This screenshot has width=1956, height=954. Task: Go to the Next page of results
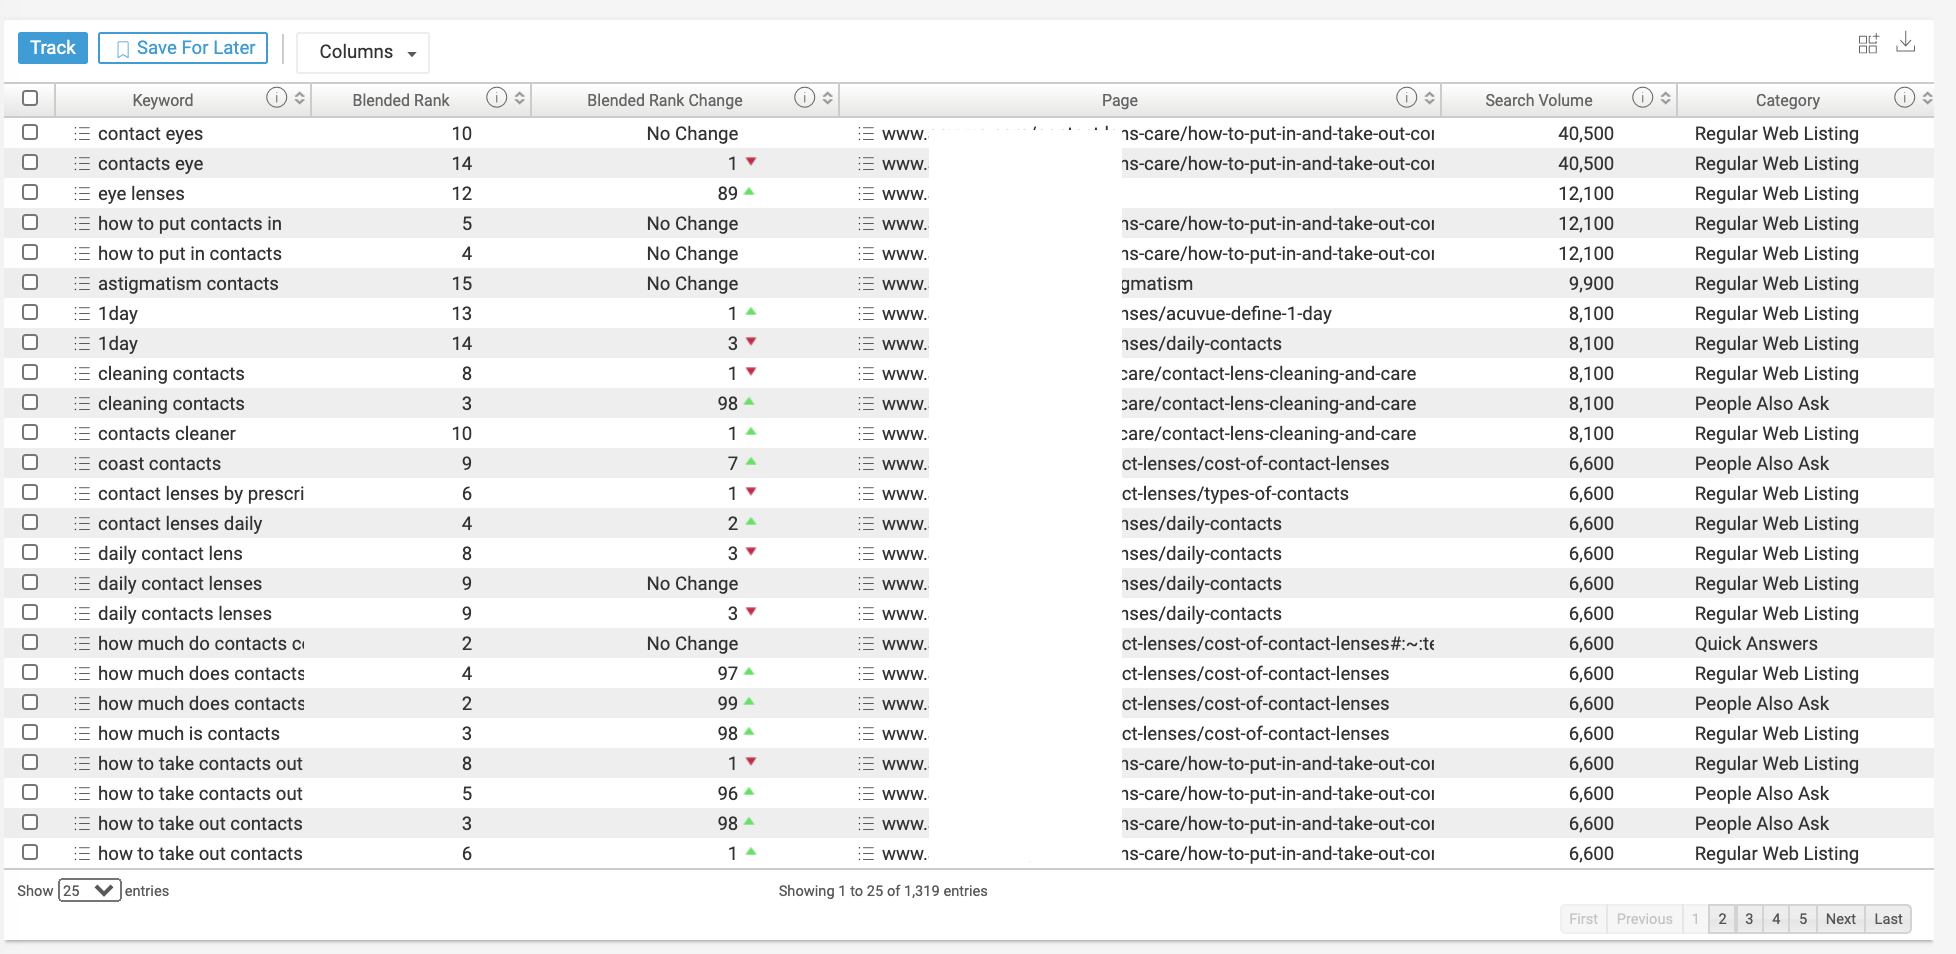1840,918
